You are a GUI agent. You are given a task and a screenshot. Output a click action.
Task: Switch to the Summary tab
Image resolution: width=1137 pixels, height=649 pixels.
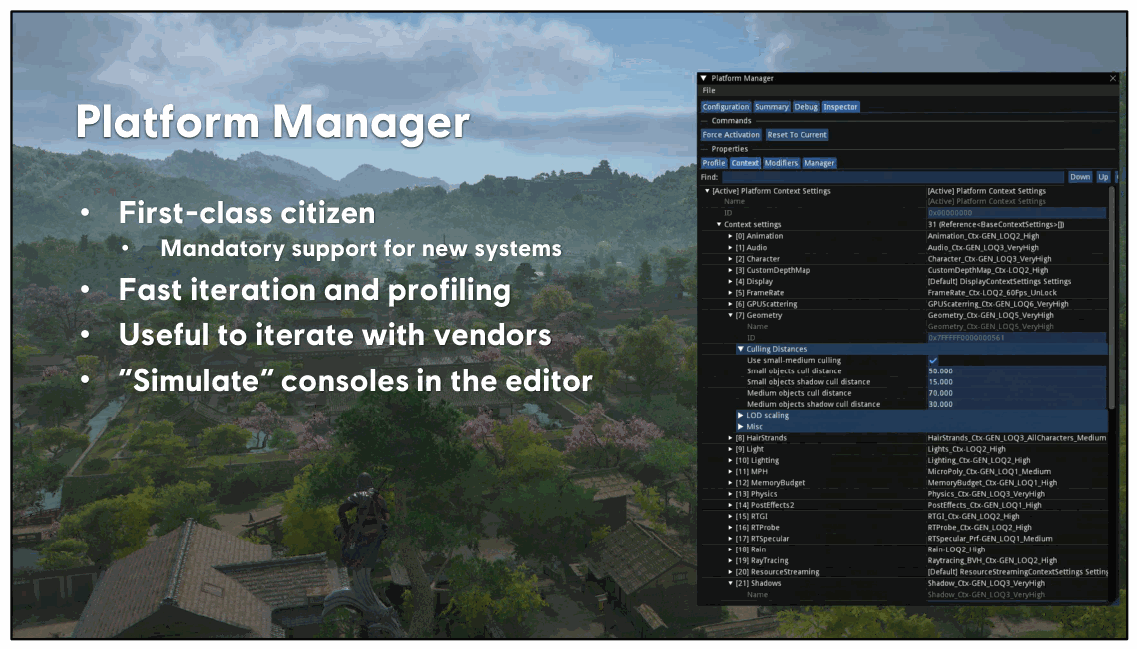click(x=772, y=107)
